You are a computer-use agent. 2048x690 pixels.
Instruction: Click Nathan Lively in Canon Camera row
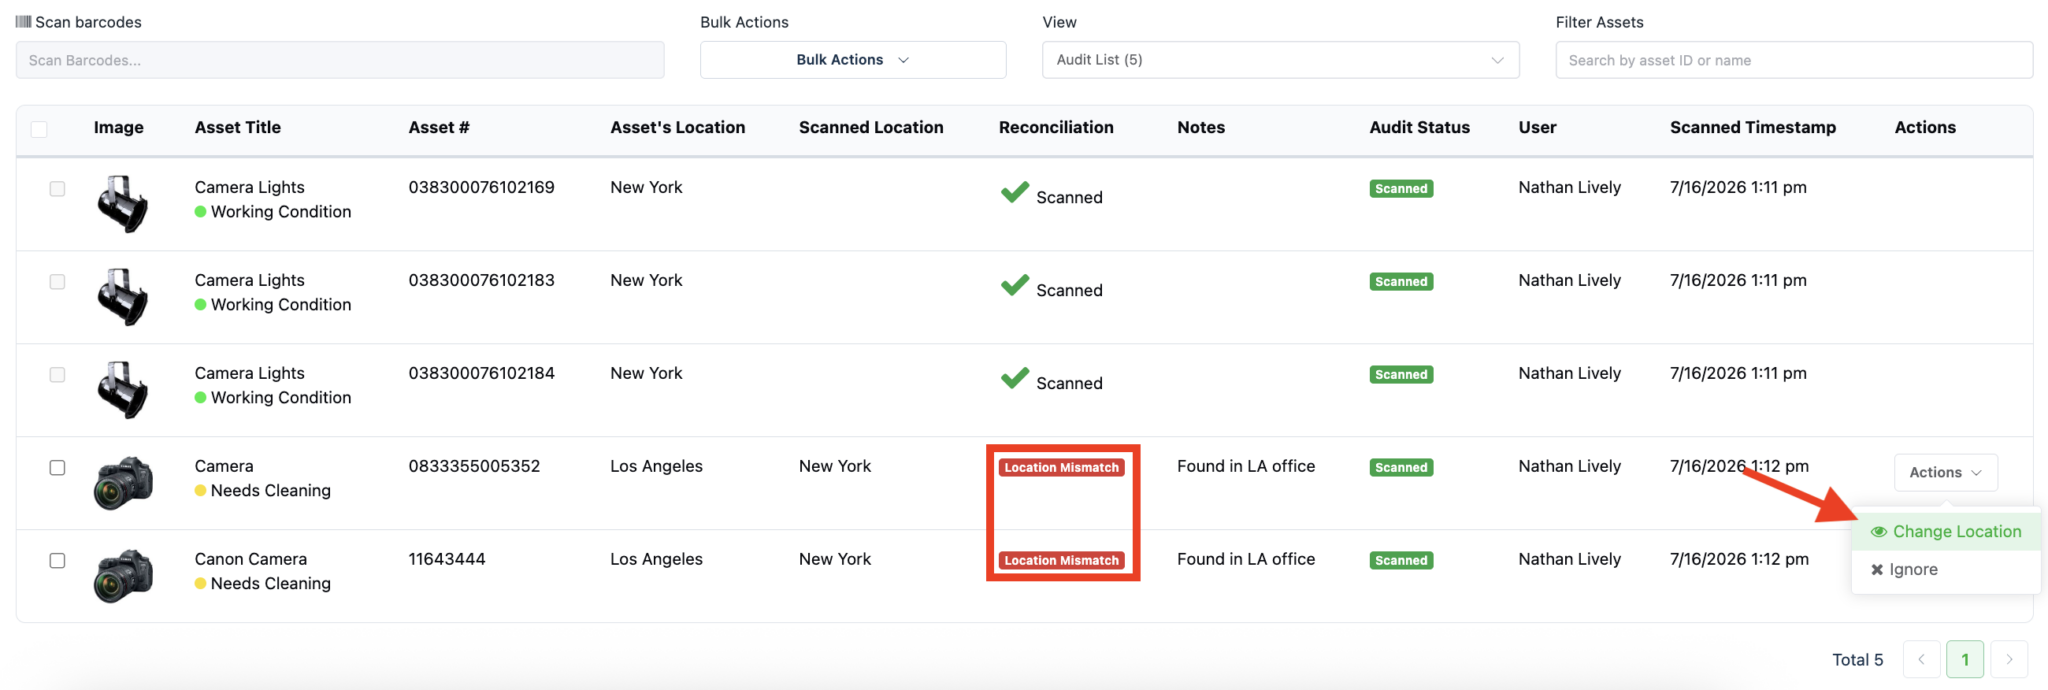point(1570,560)
